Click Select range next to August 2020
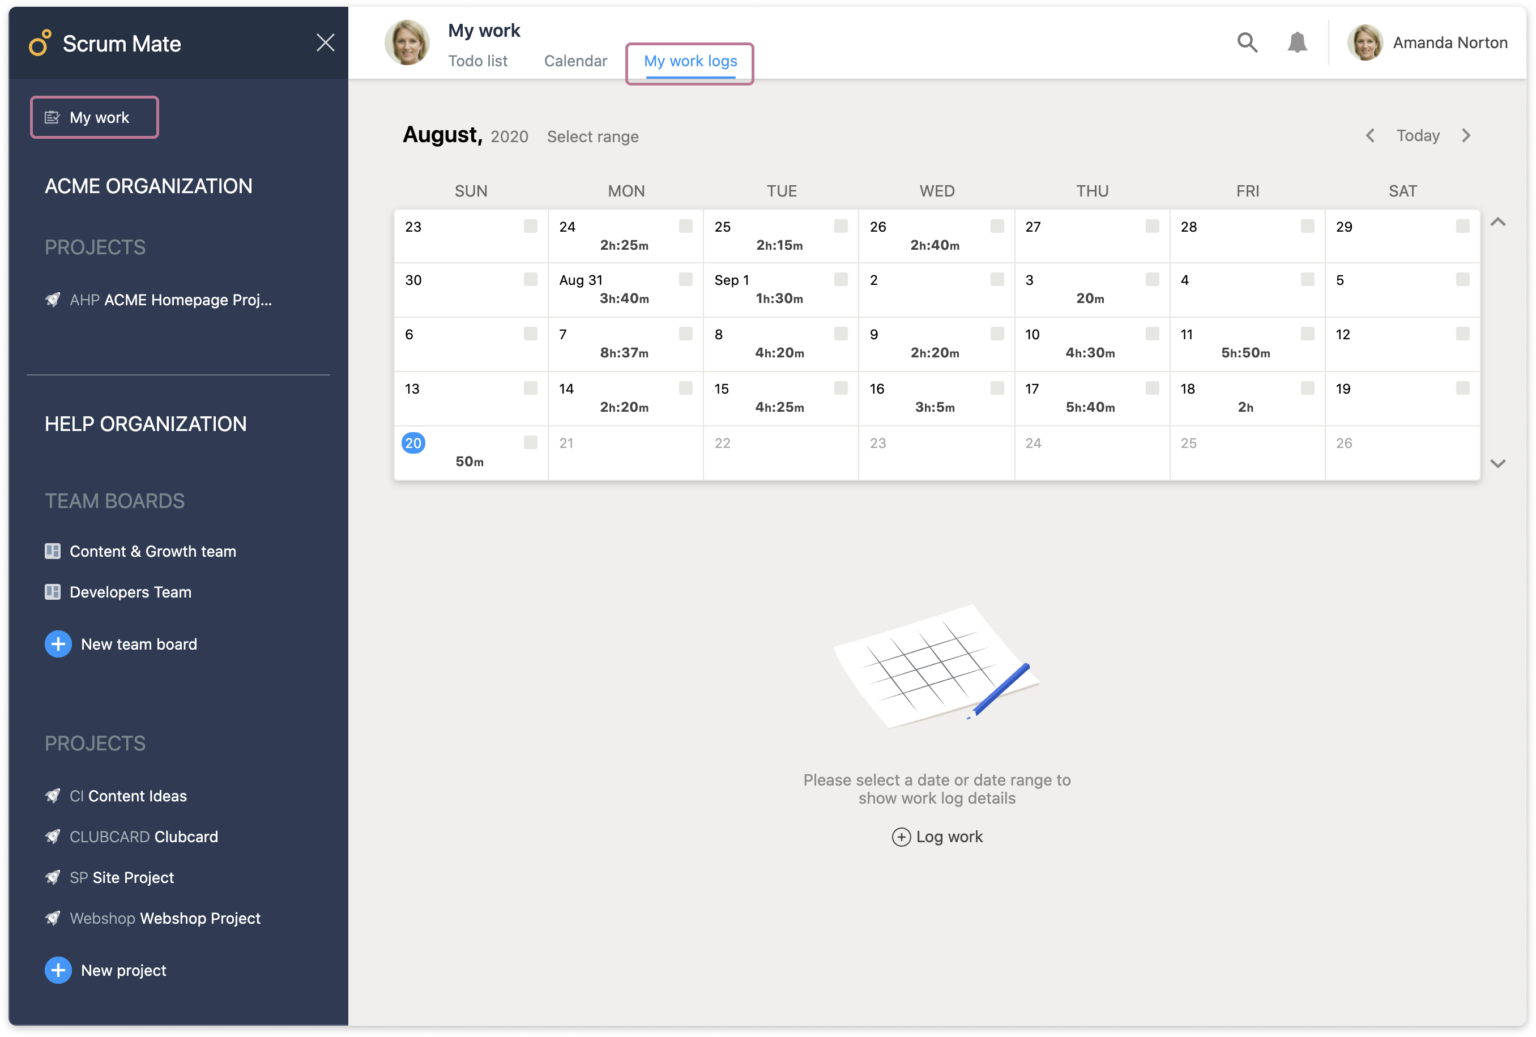Image resolution: width=1536 pixels, height=1037 pixels. click(x=592, y=137)
